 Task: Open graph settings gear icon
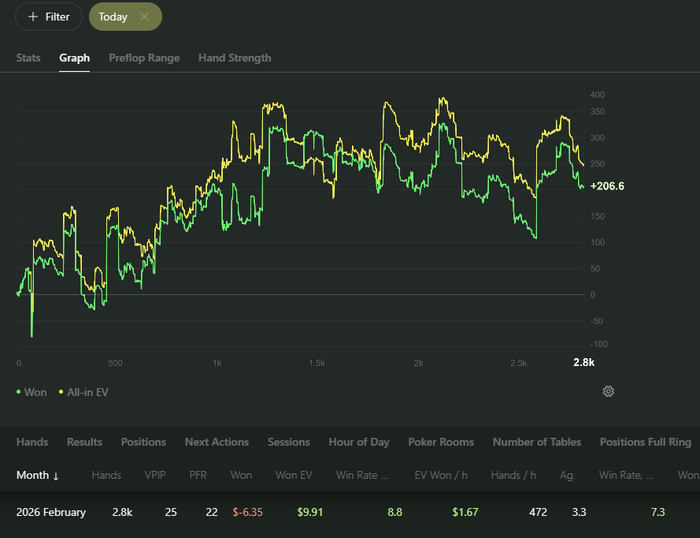tap(608, 392)
